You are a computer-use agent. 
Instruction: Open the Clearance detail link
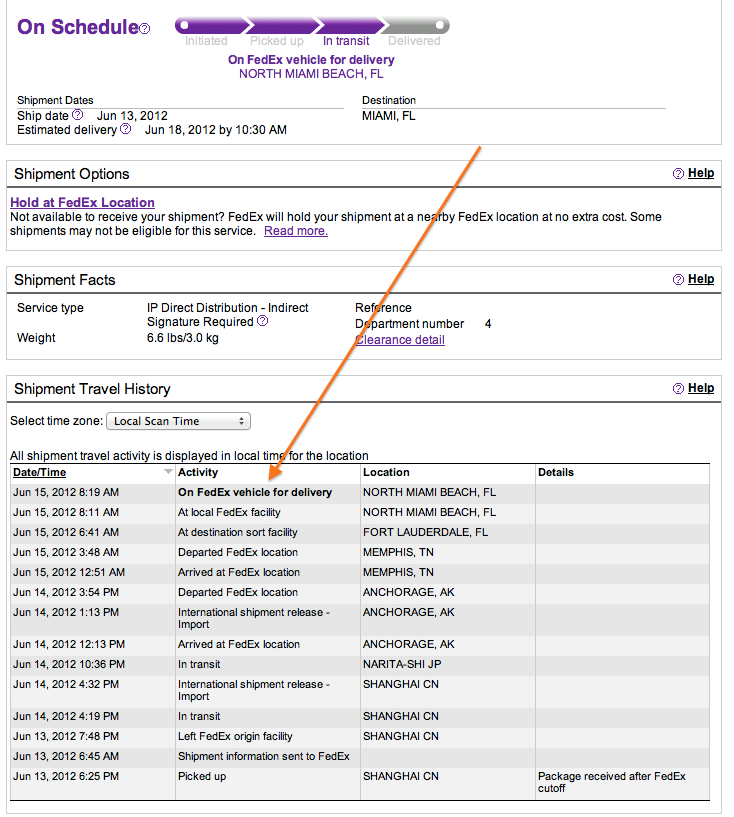coord(400,340)
